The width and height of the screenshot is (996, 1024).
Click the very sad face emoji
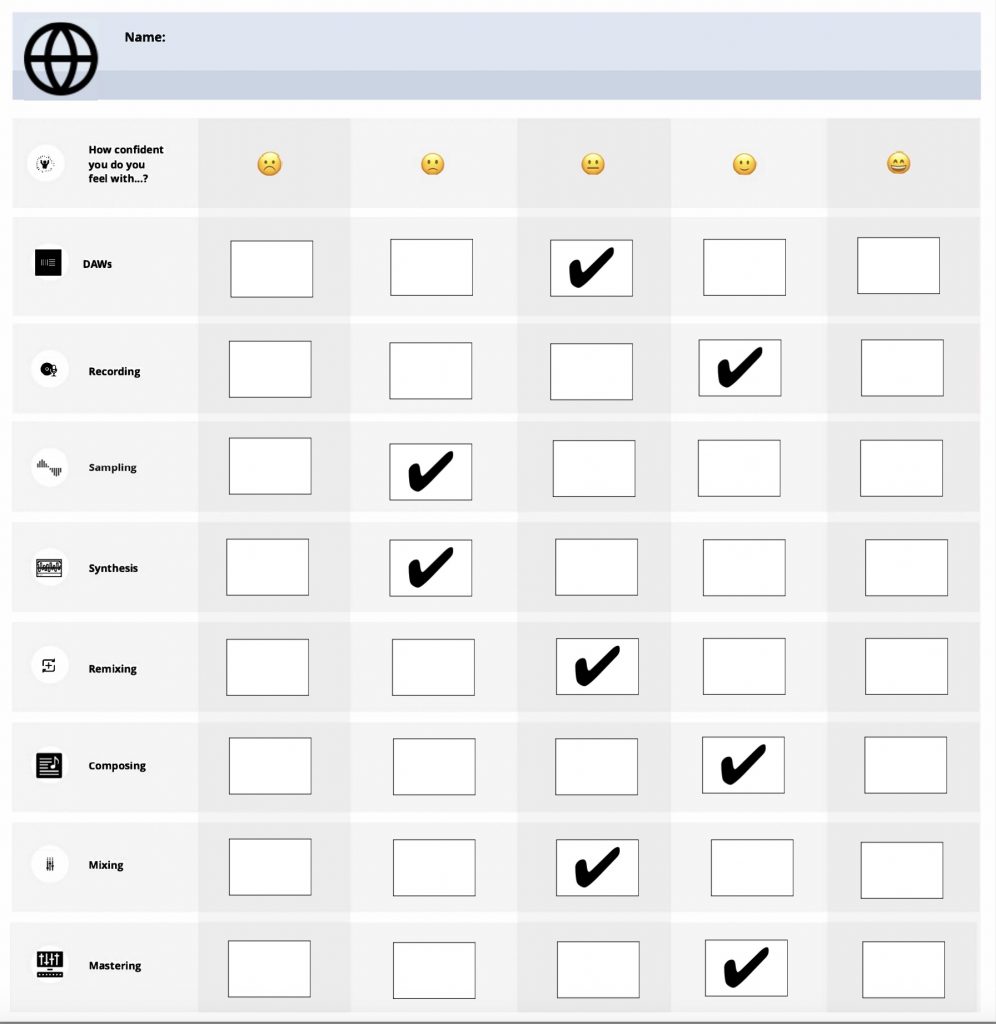(x=270, y=164)
